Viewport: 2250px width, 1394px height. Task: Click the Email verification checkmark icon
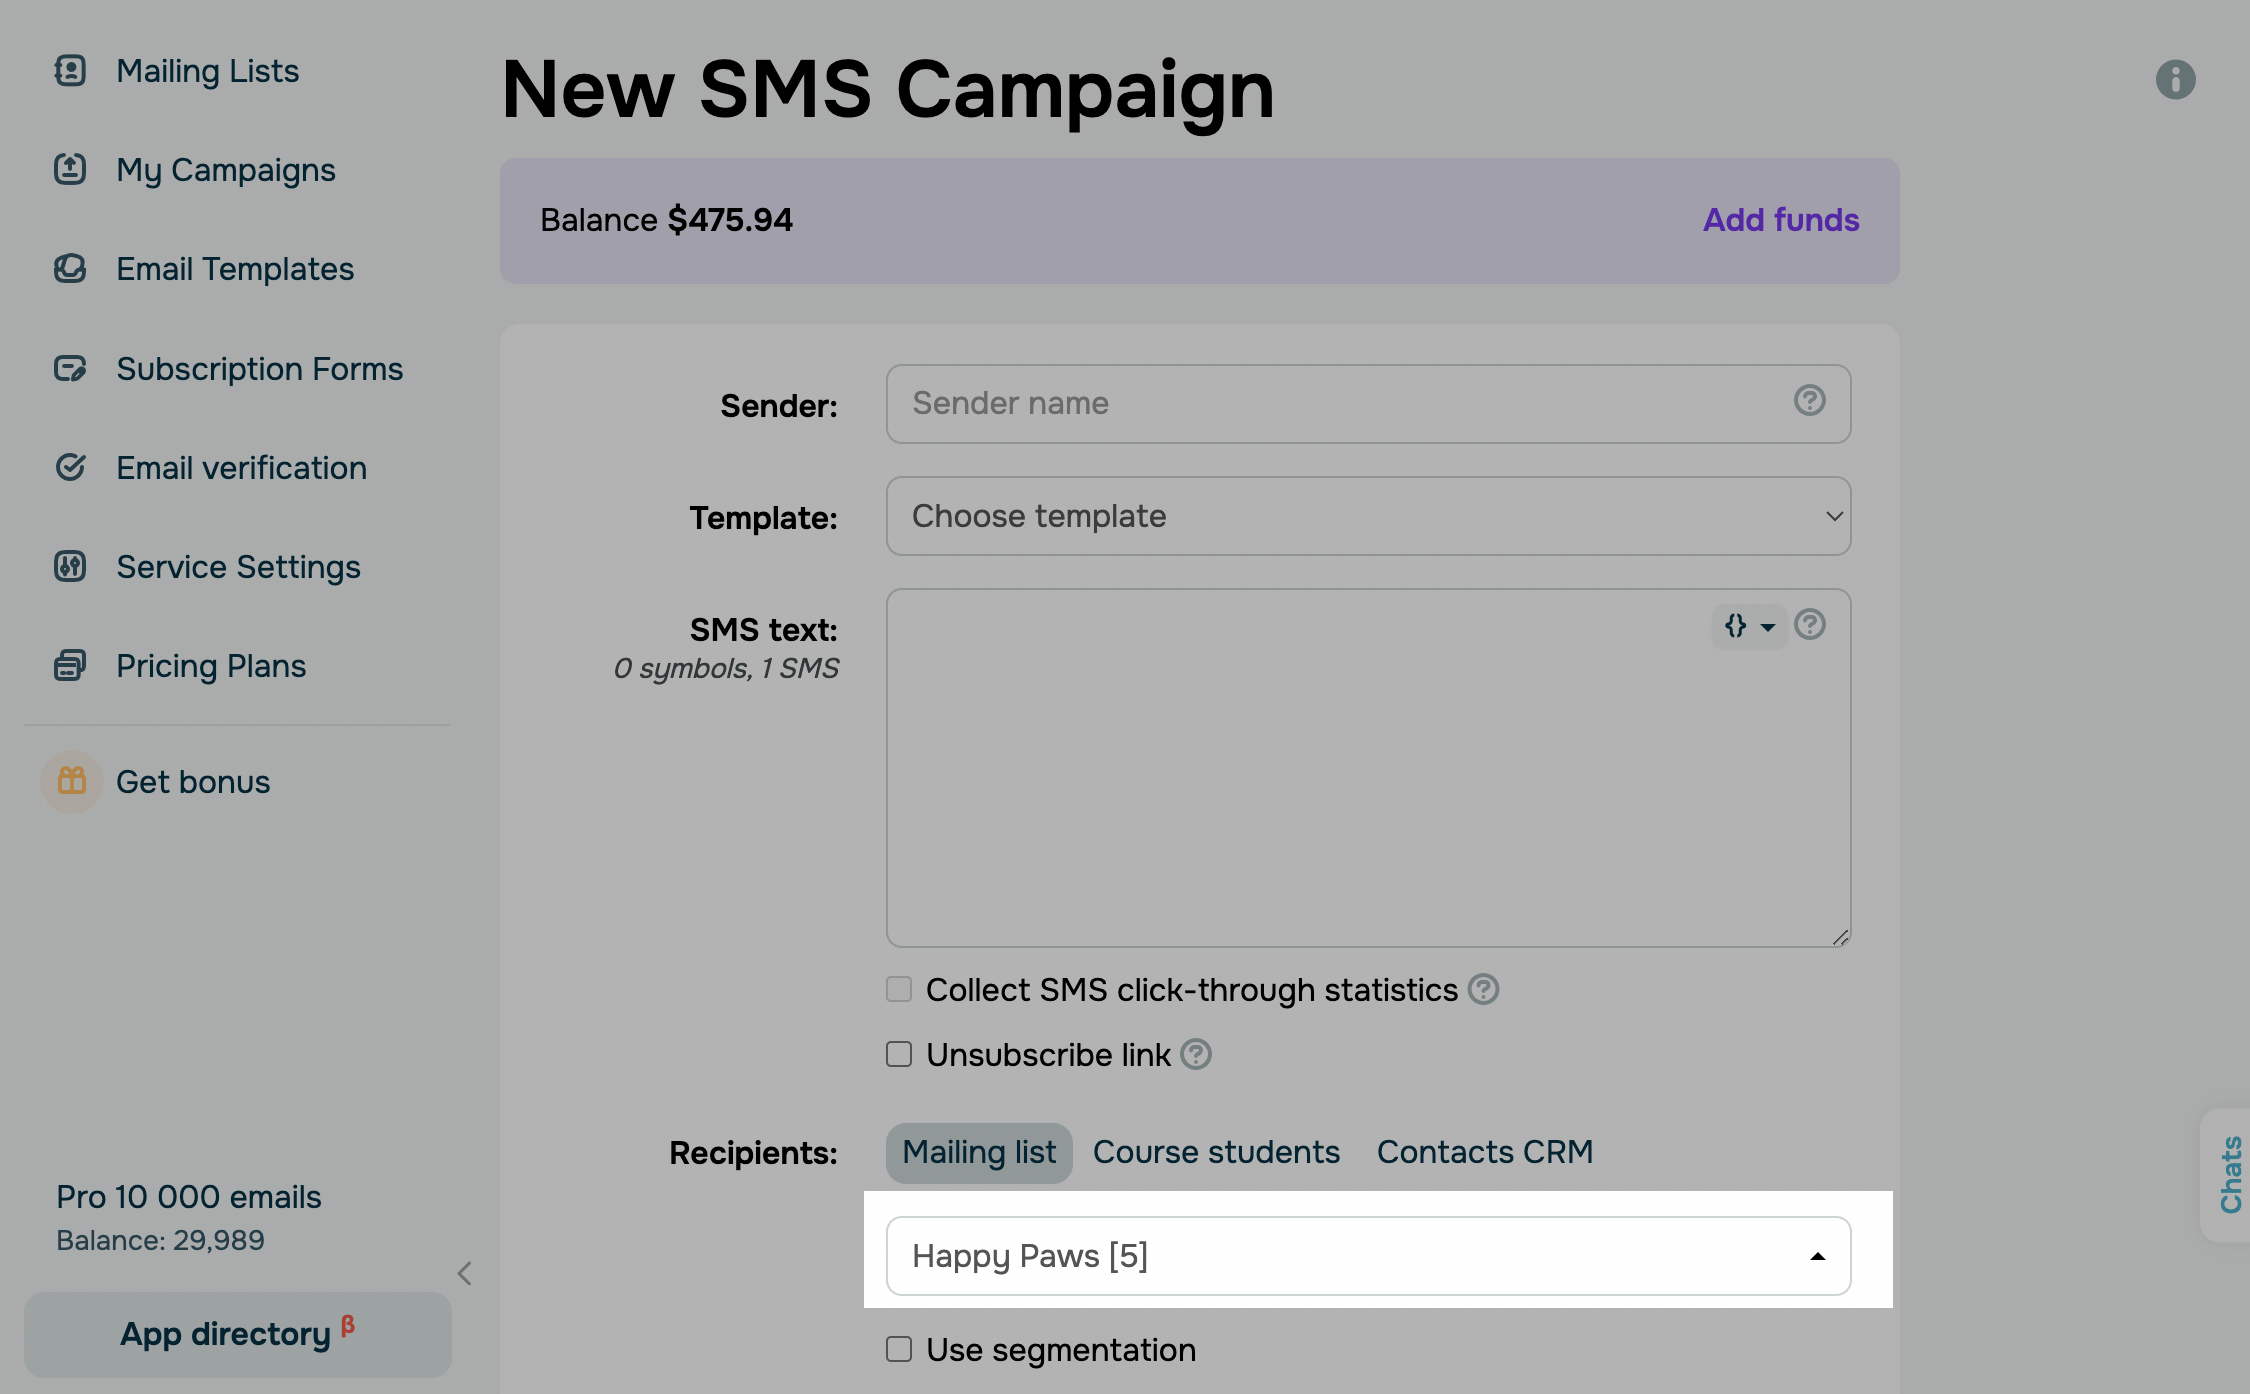70,467
